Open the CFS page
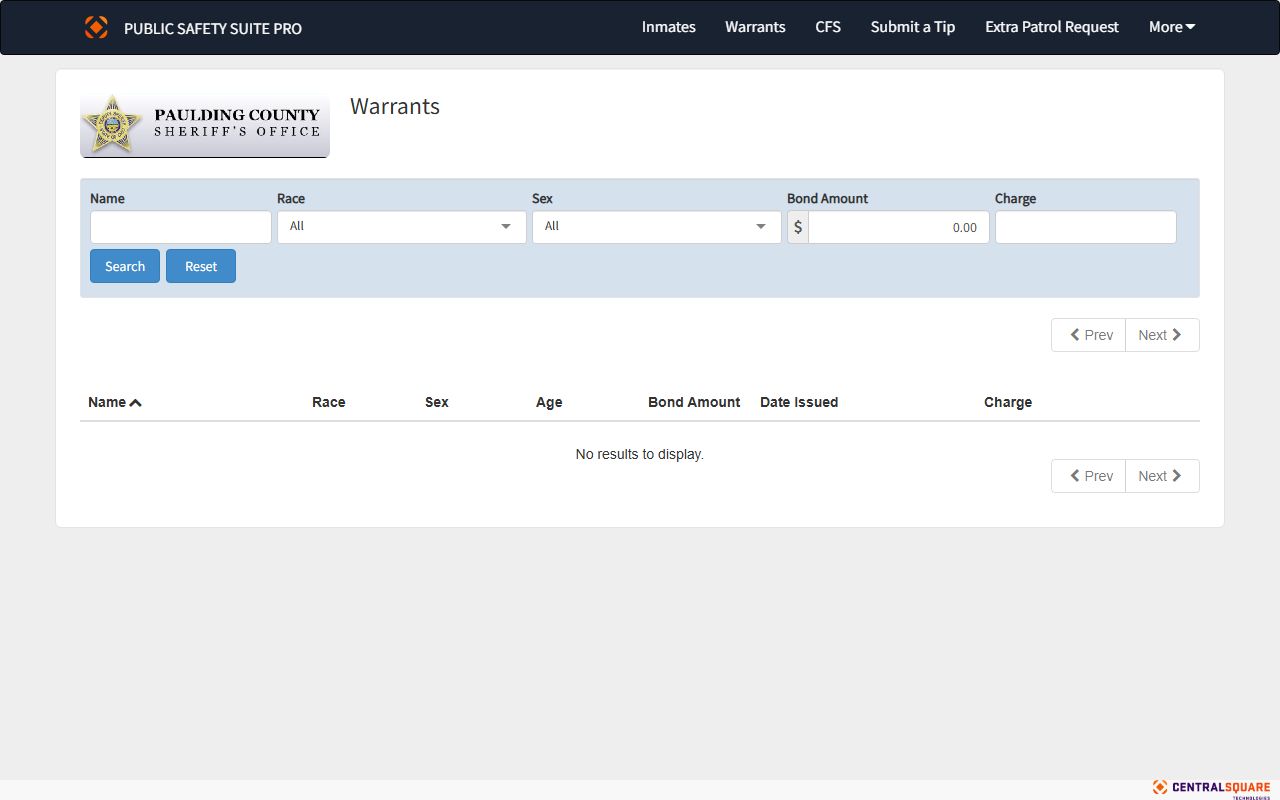The width and height of the screenshot is (1280, 800). click(x=828, y=27)
